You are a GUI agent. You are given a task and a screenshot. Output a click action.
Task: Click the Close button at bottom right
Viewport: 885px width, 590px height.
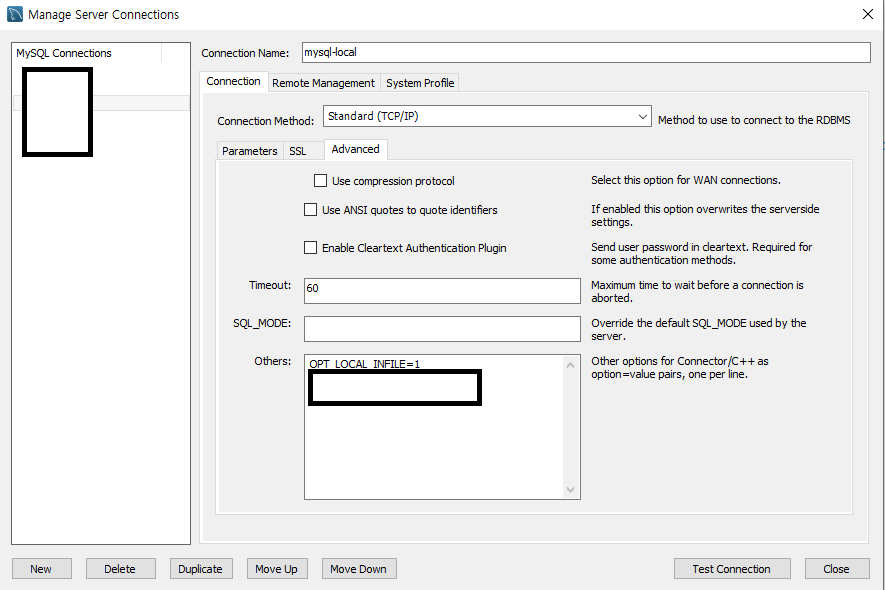pyautogui.click(x=836, y=569)
